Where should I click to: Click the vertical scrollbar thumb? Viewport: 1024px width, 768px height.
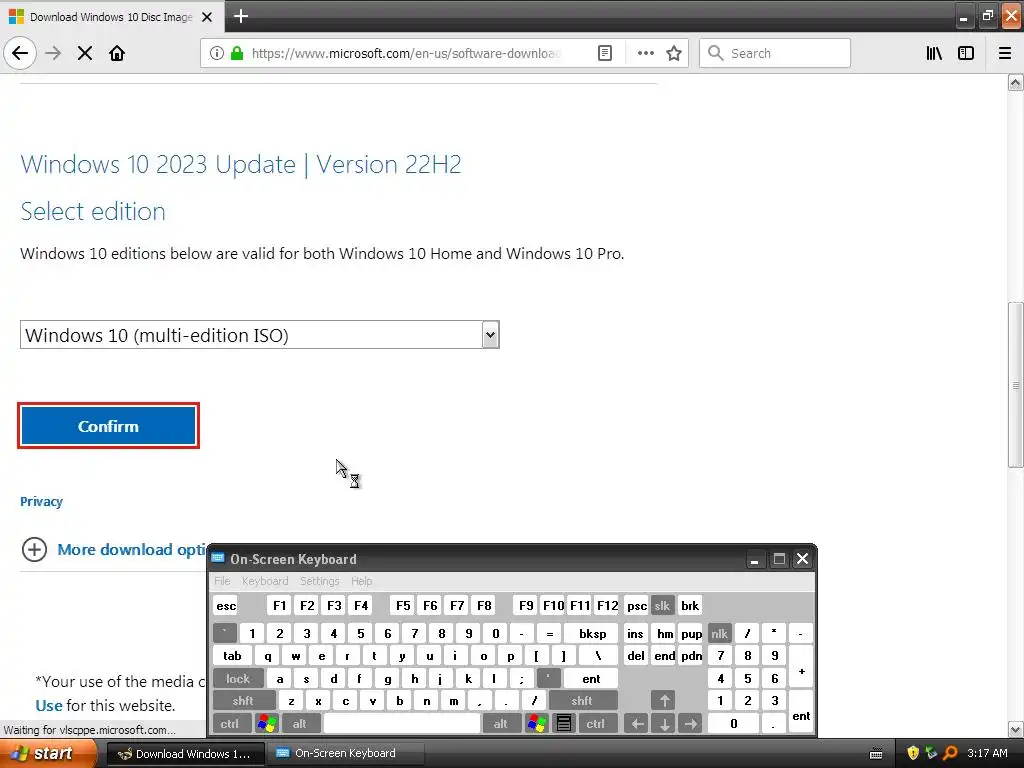coord(1015,385)
